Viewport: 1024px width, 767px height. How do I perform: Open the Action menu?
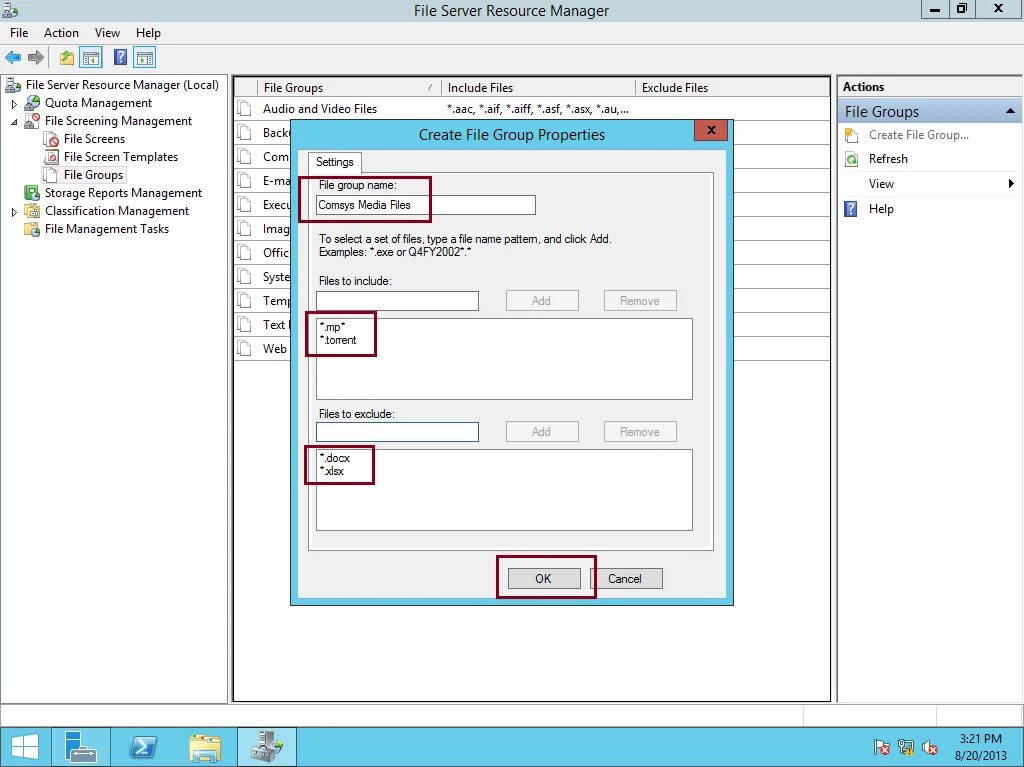tap(61, 33)
